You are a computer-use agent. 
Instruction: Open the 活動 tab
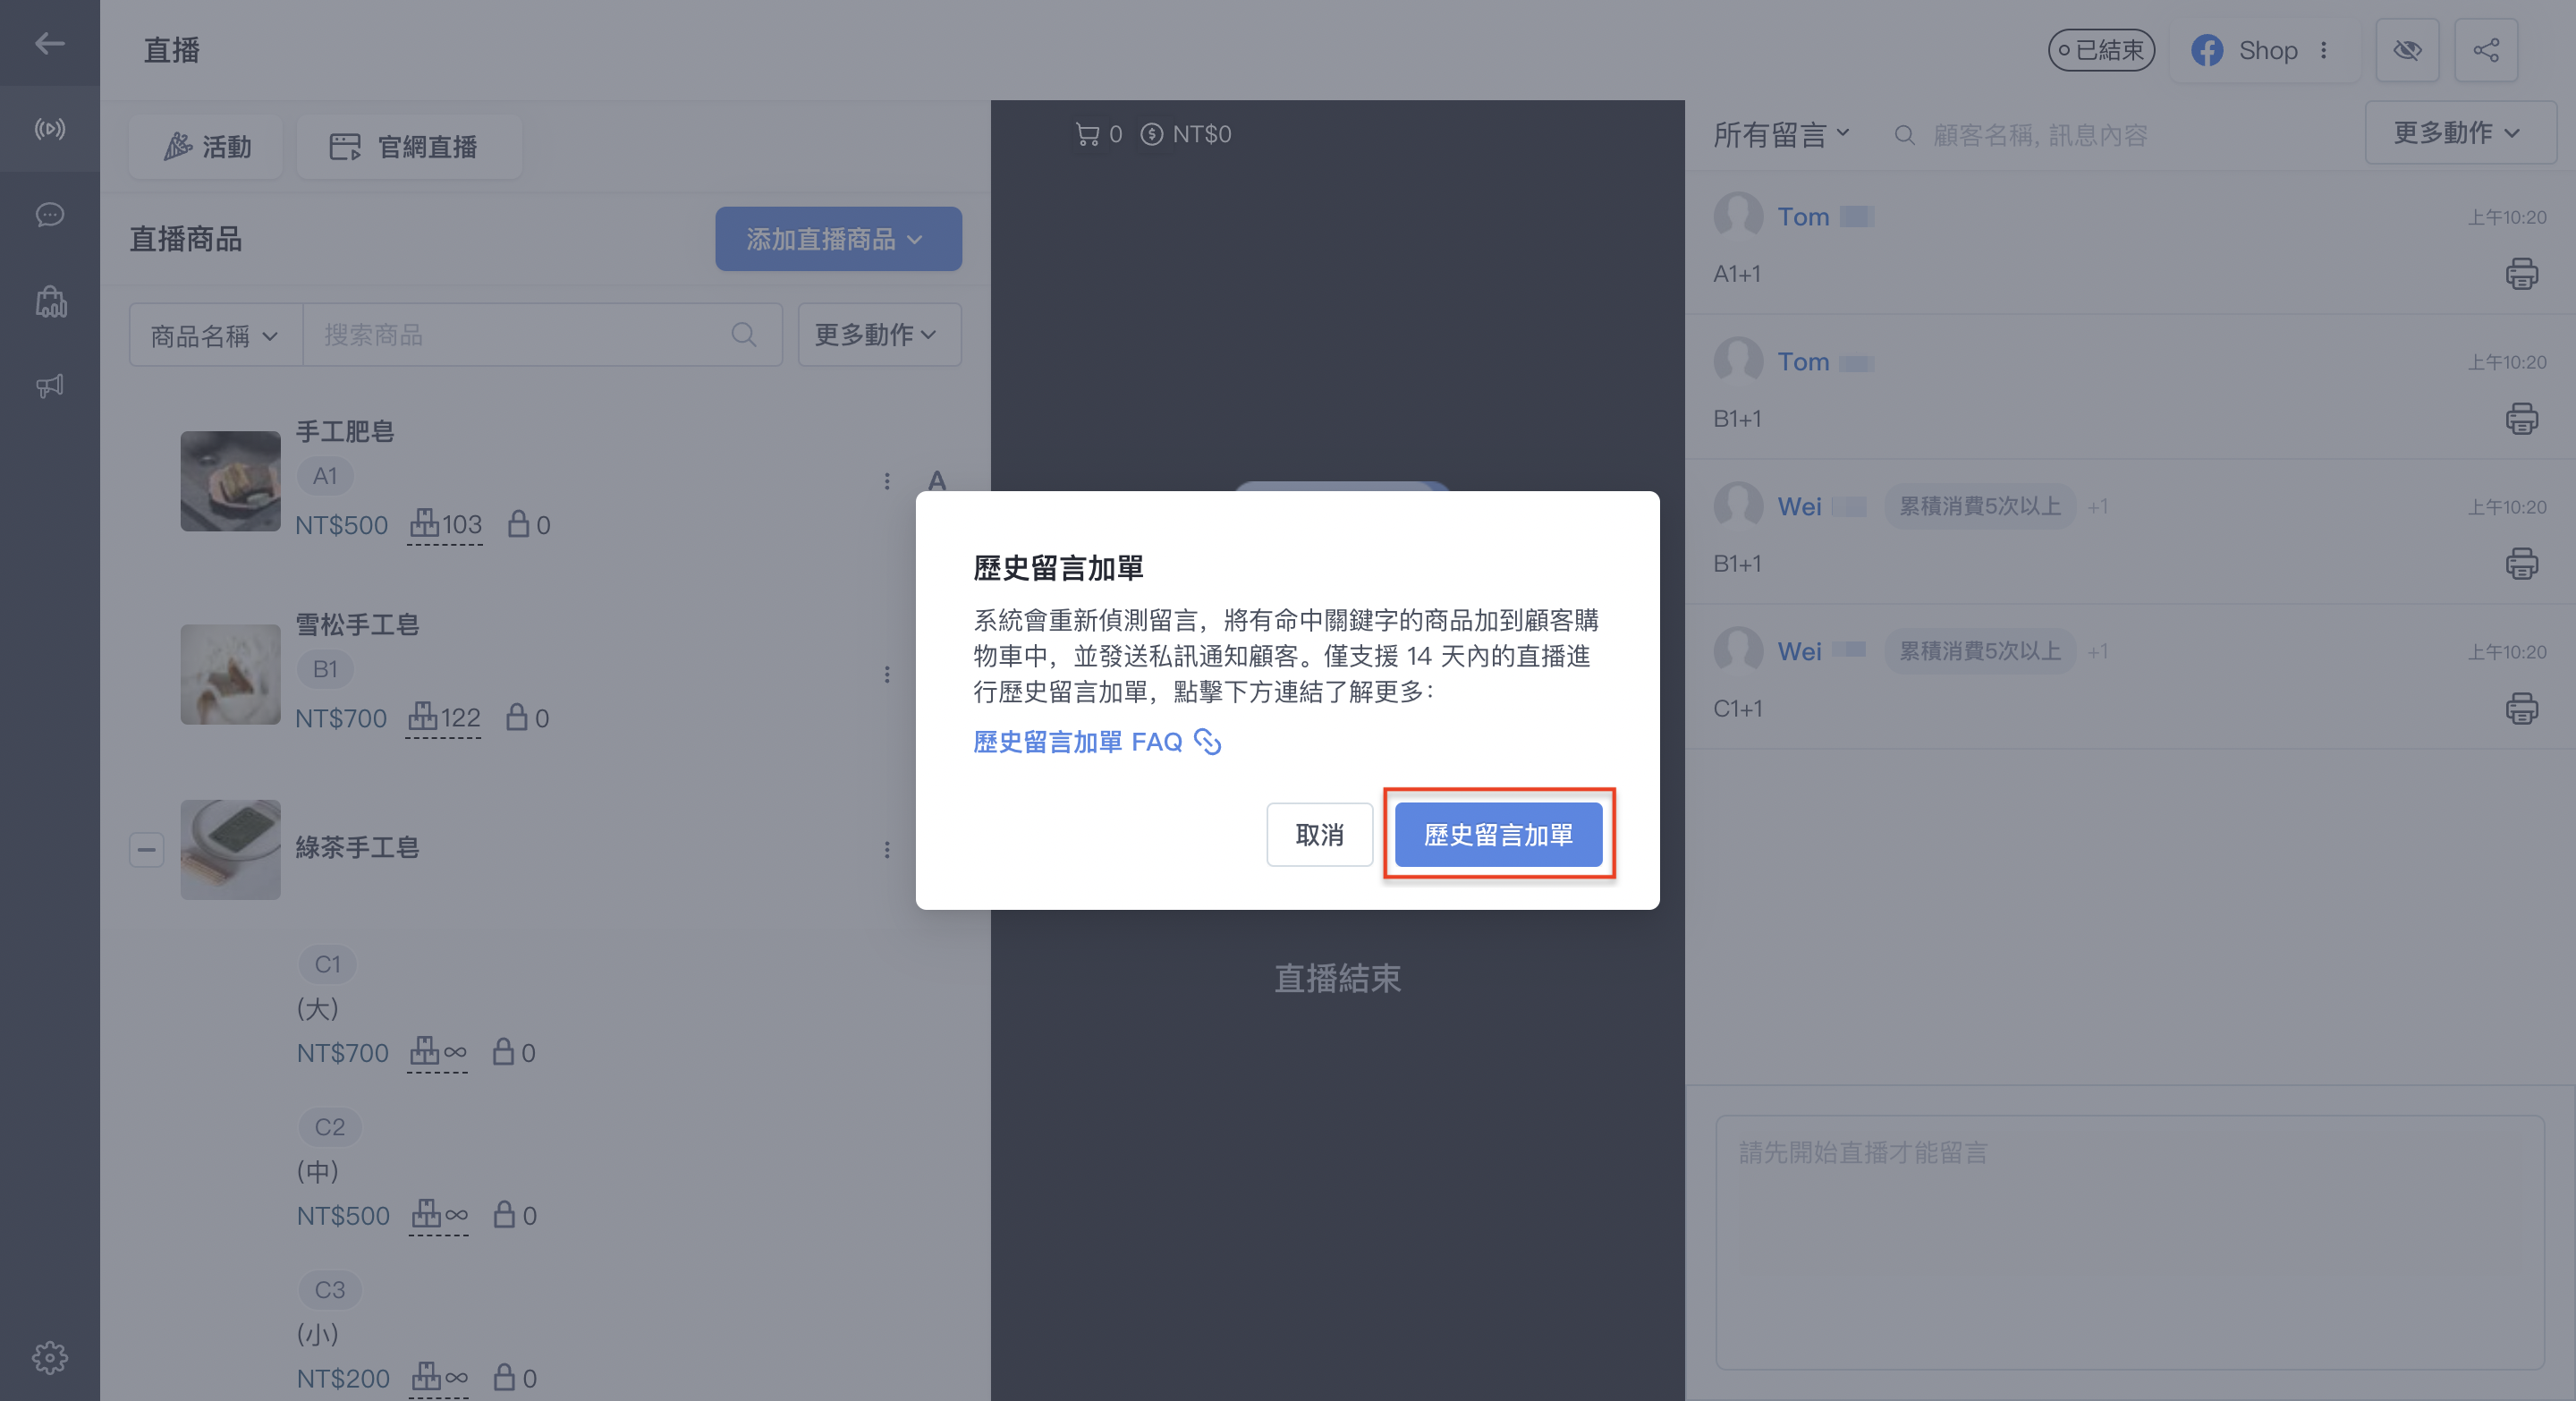click(x=206, y=147)
